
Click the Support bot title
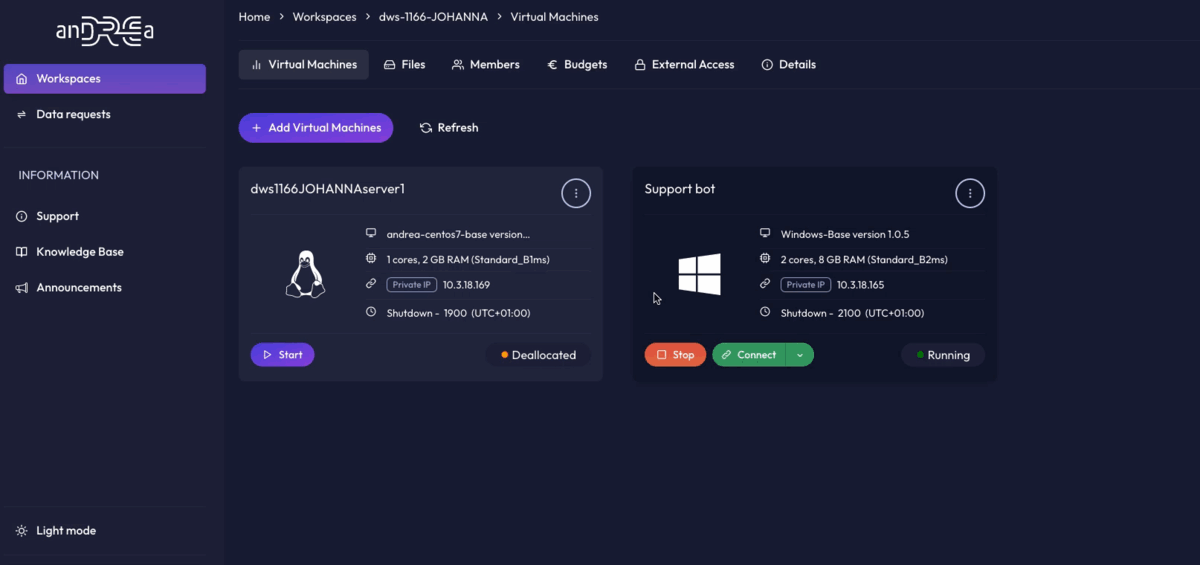[680, 189]
